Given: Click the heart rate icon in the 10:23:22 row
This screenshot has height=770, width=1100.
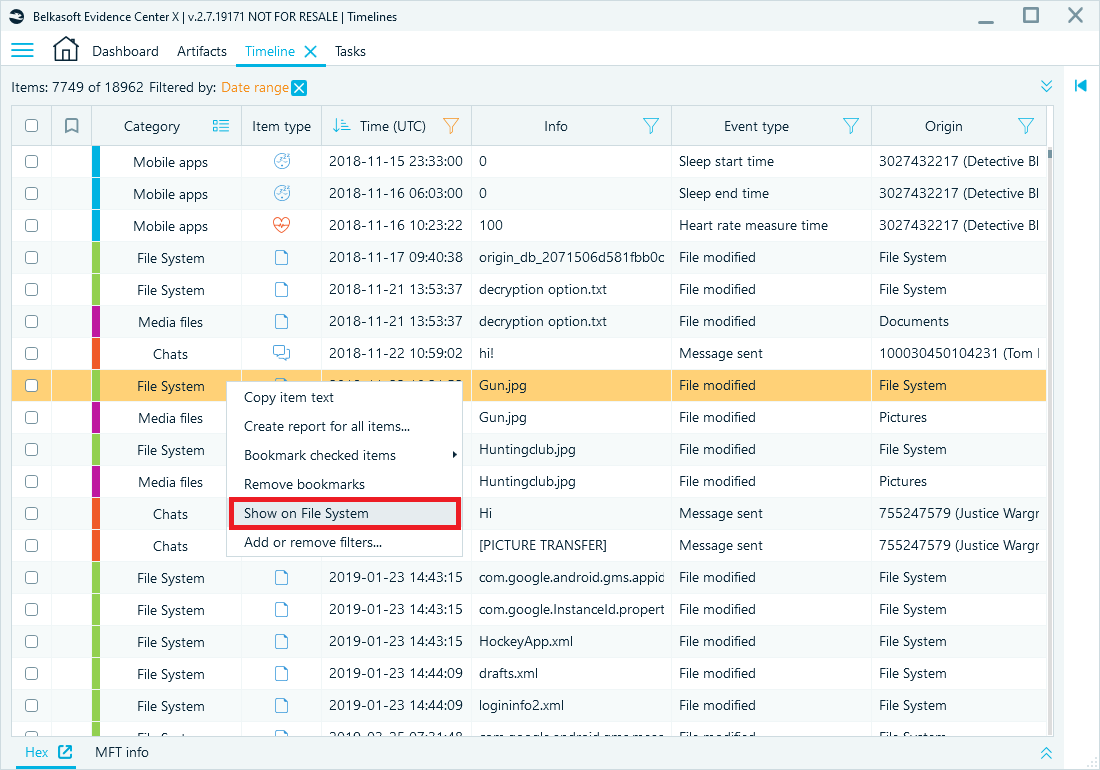Looking at the screenshot, I should [x=281, y=225].
